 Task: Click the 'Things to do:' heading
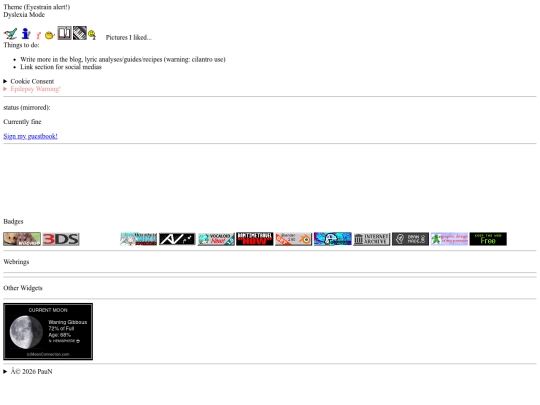pyautogui.click(x=21, y=45)
